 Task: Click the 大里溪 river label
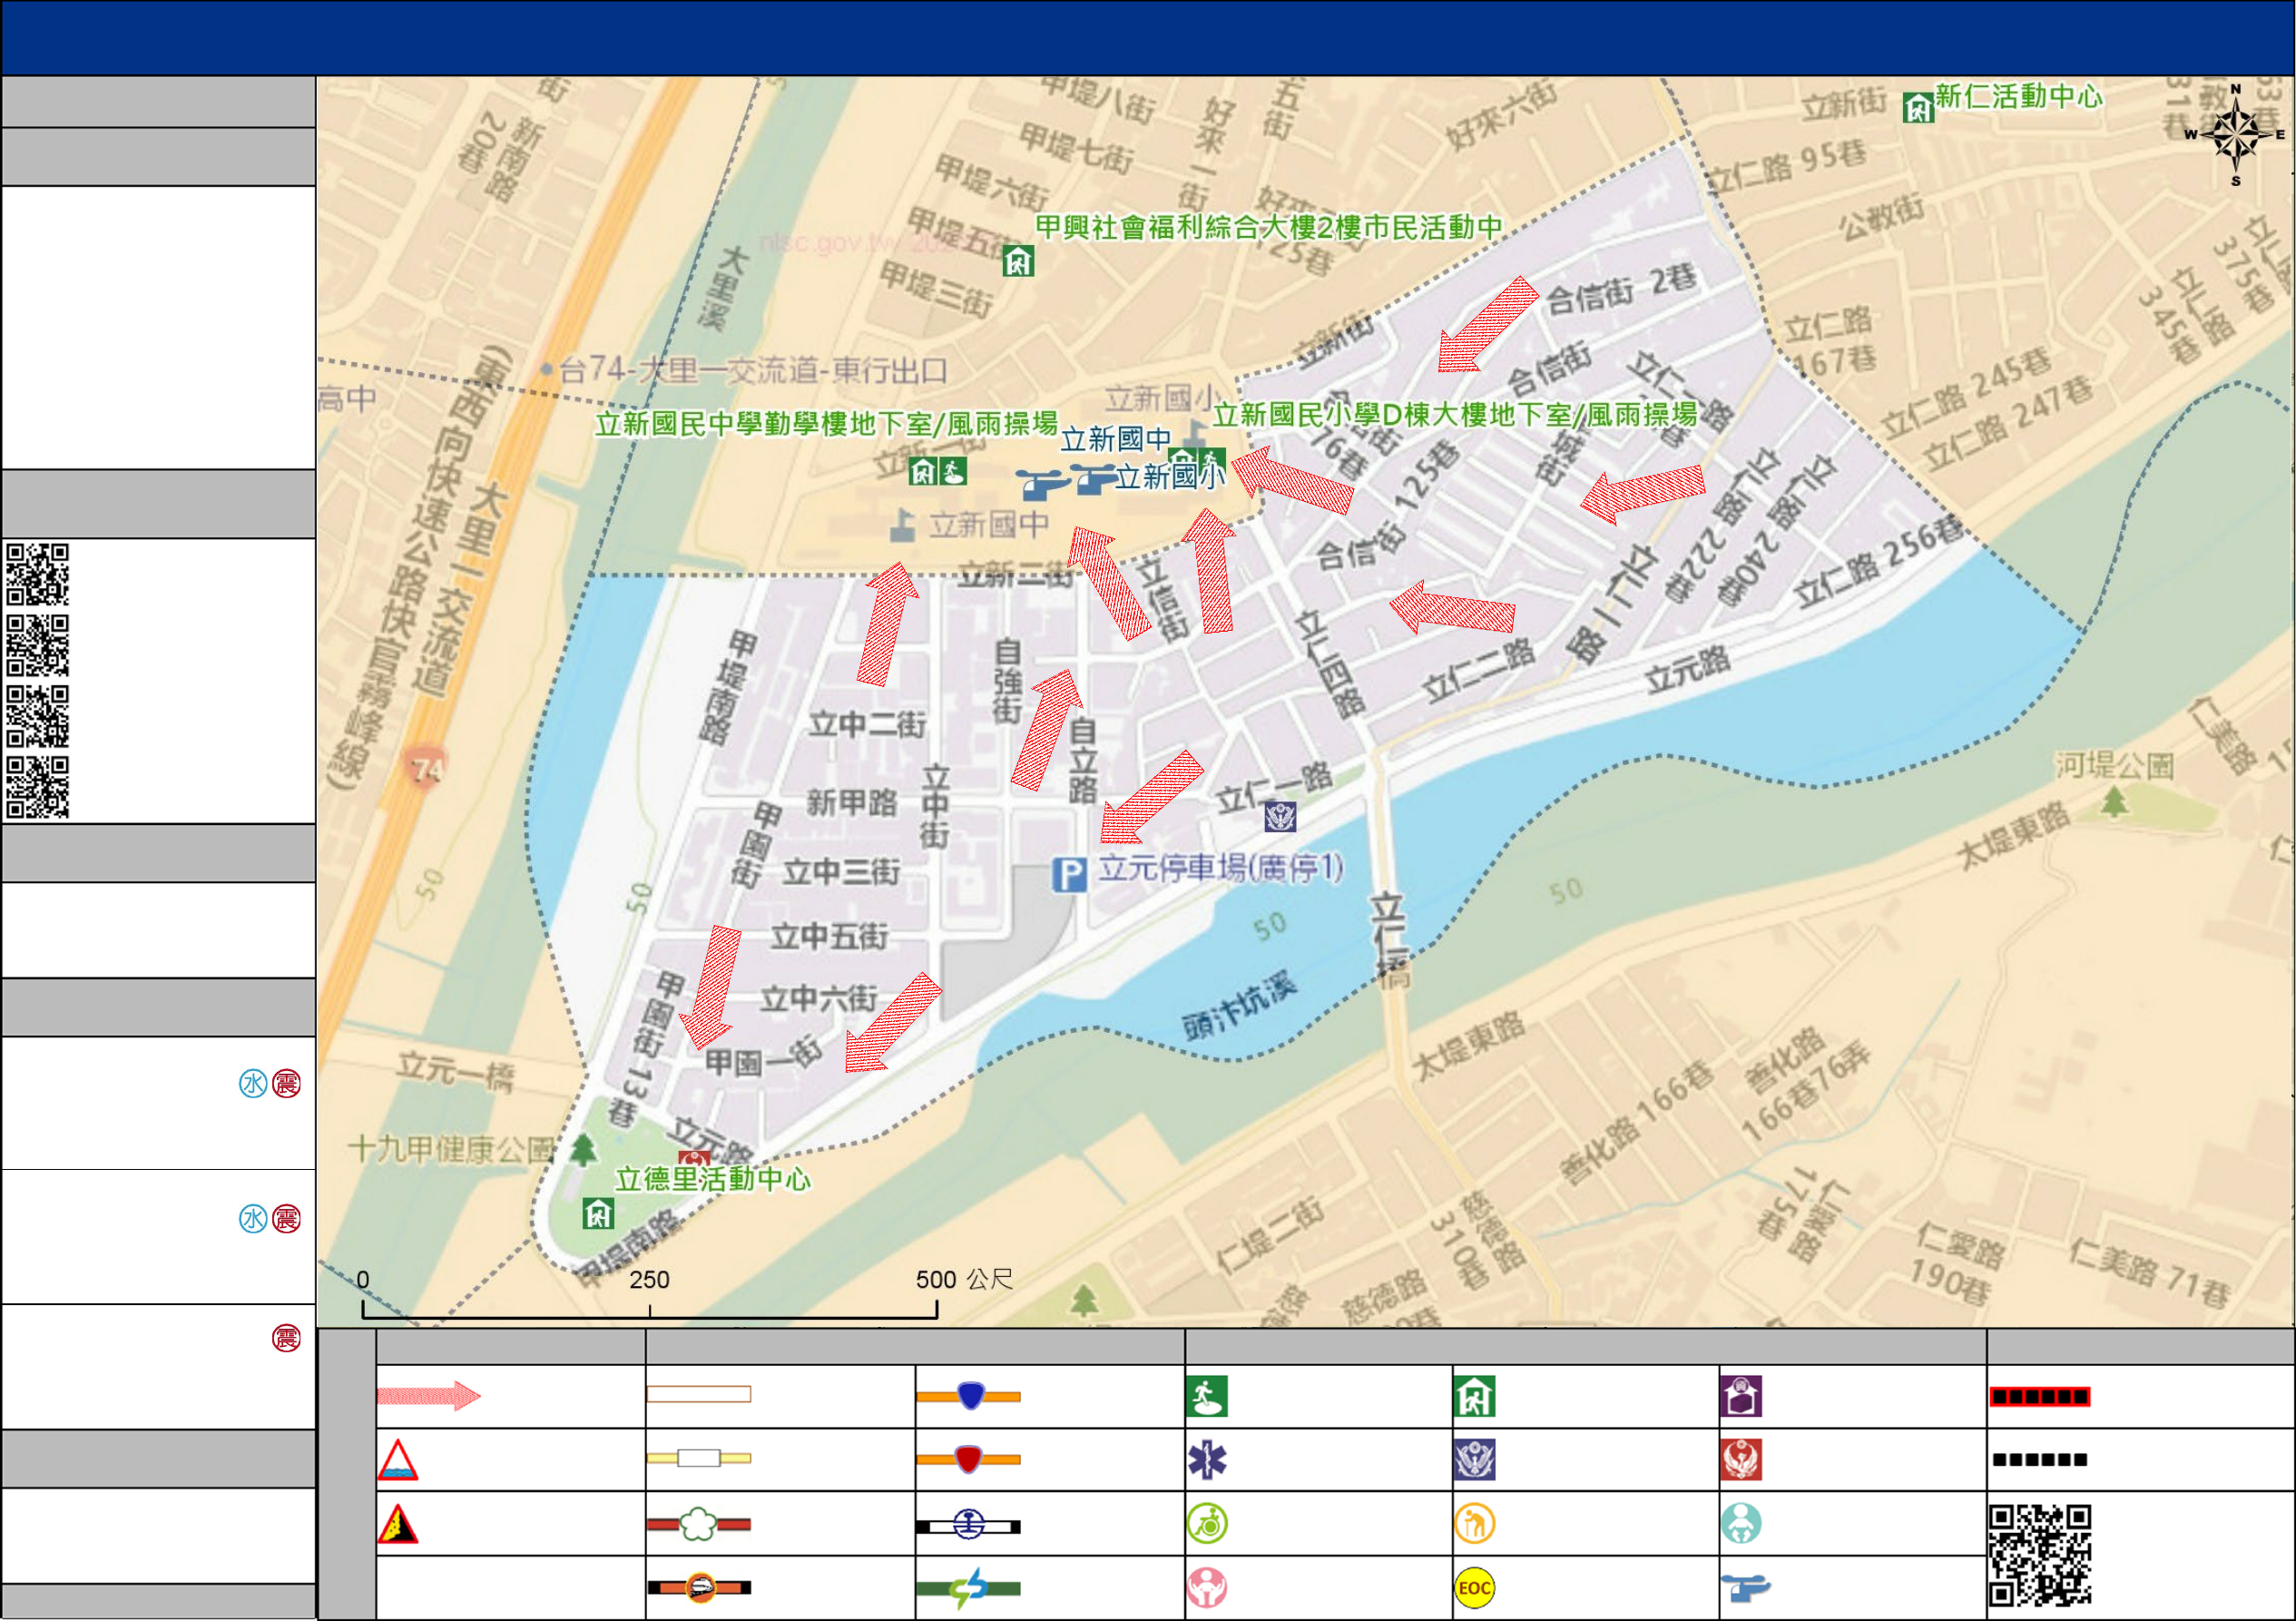click(722, 288)
